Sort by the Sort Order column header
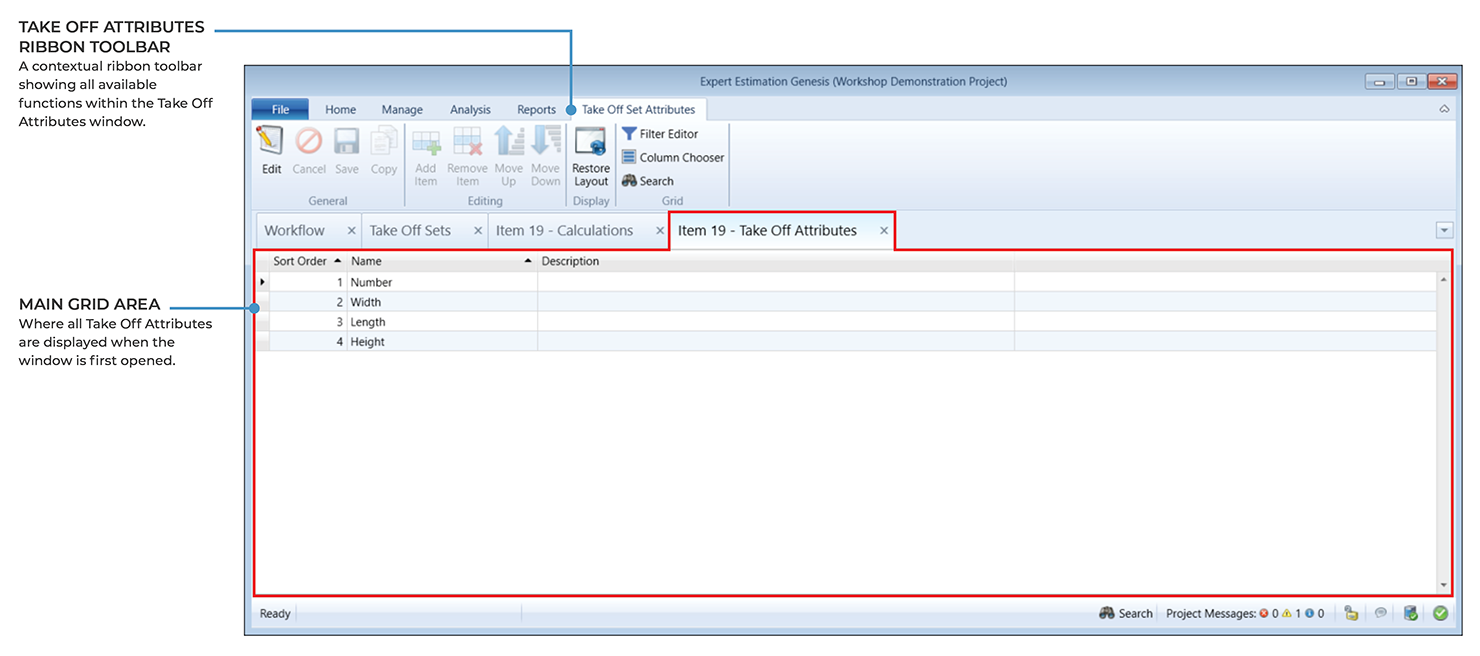The width and height of the screenshot is (1480, 656). coord(300,262)
